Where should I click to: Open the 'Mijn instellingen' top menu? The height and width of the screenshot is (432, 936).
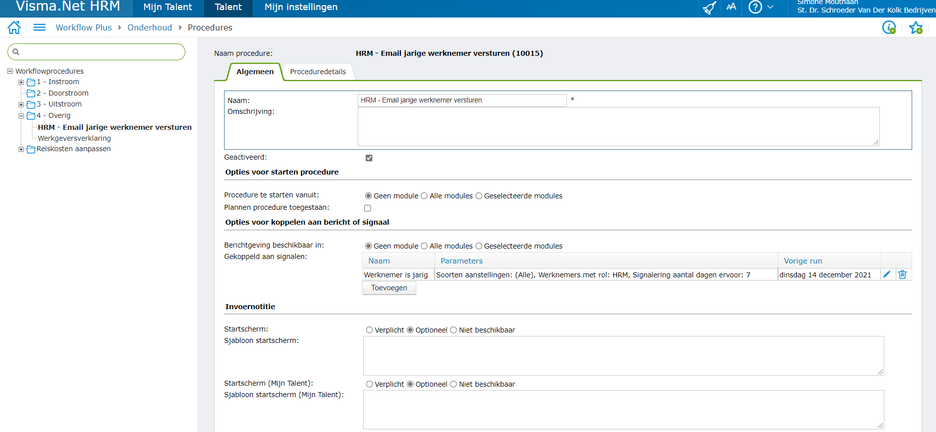(x=301, y=7)
